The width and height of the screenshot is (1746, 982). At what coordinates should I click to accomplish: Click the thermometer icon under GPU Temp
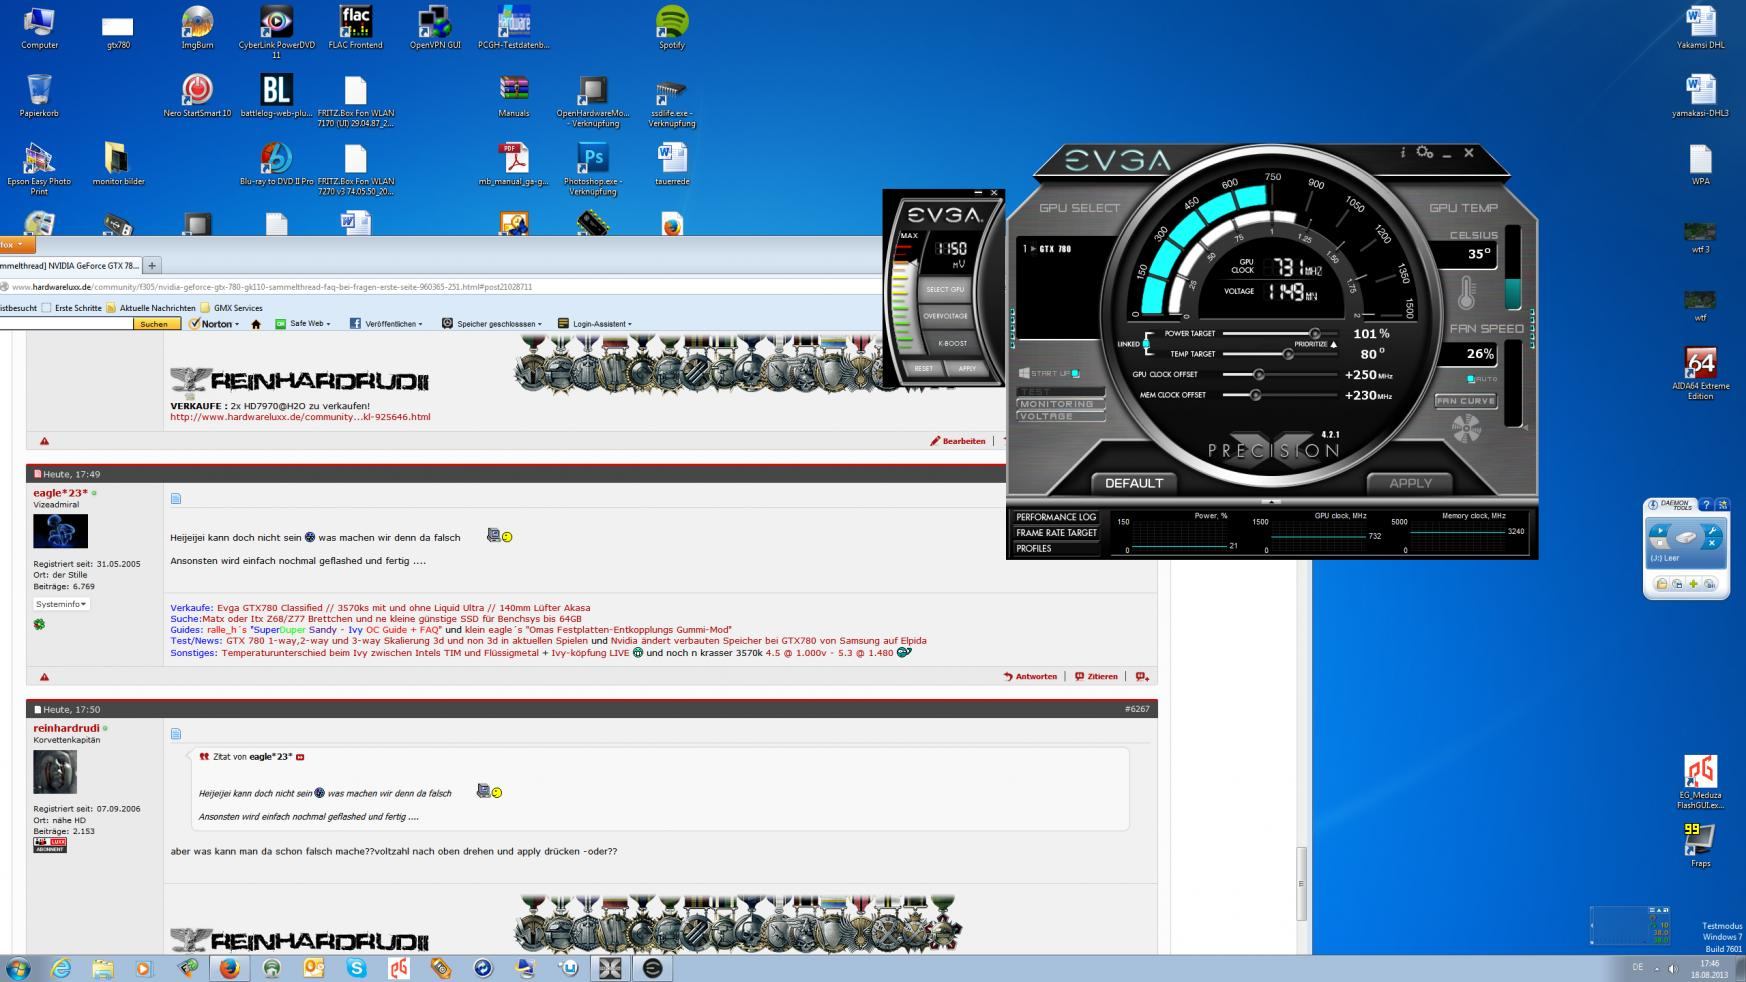pos(1466,293)
